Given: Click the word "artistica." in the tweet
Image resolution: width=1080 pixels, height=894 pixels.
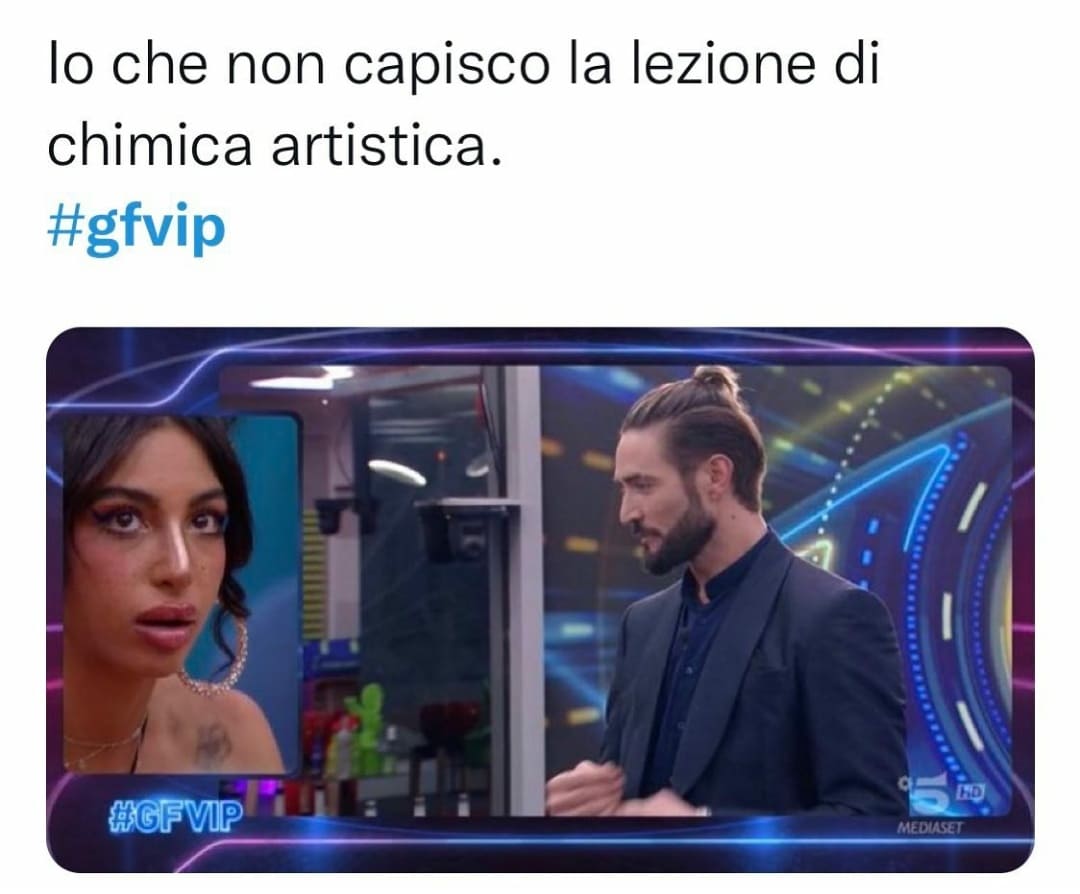Looking at the screenshot, I should point(386,146).
